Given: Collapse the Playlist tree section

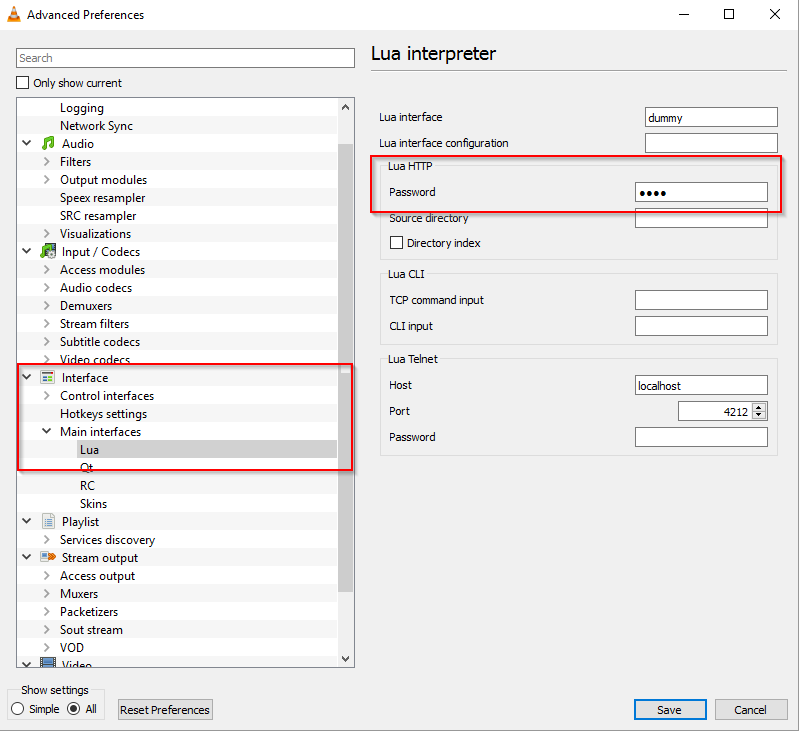Looking at the screenshot, I should [27, 521].
